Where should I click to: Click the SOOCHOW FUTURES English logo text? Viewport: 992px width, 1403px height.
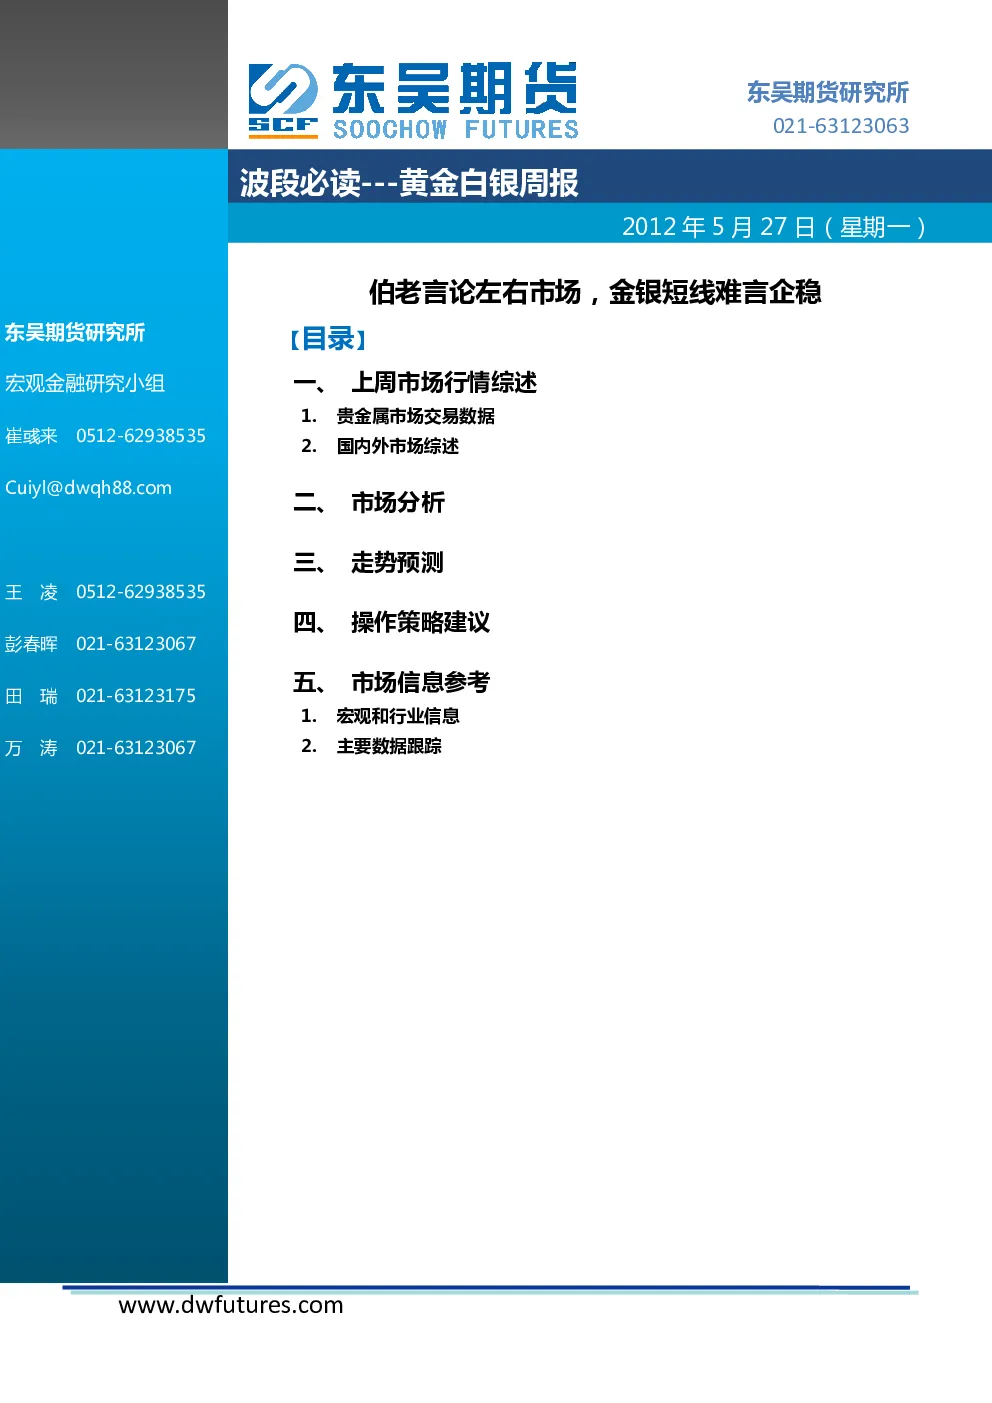[456, 129]
